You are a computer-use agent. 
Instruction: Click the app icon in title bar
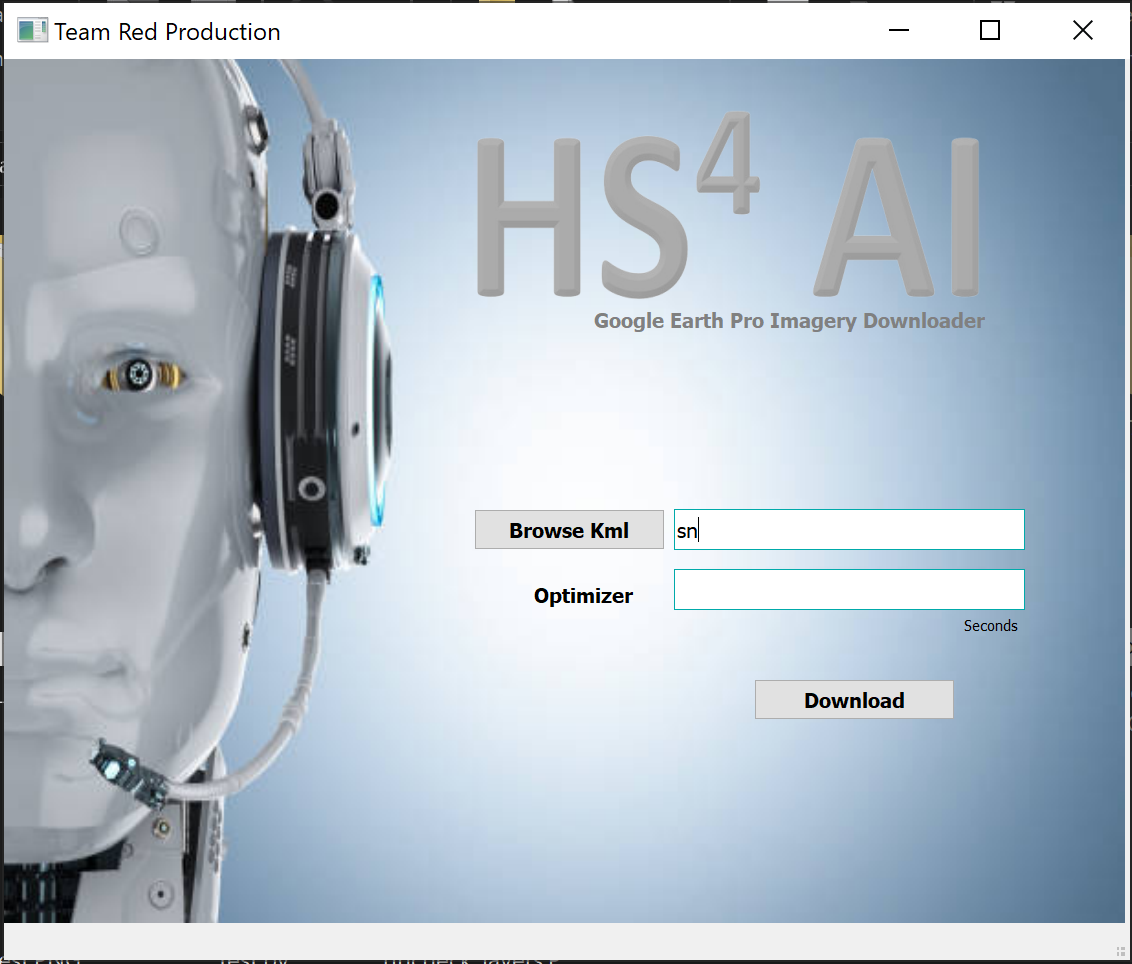(32, 31)
